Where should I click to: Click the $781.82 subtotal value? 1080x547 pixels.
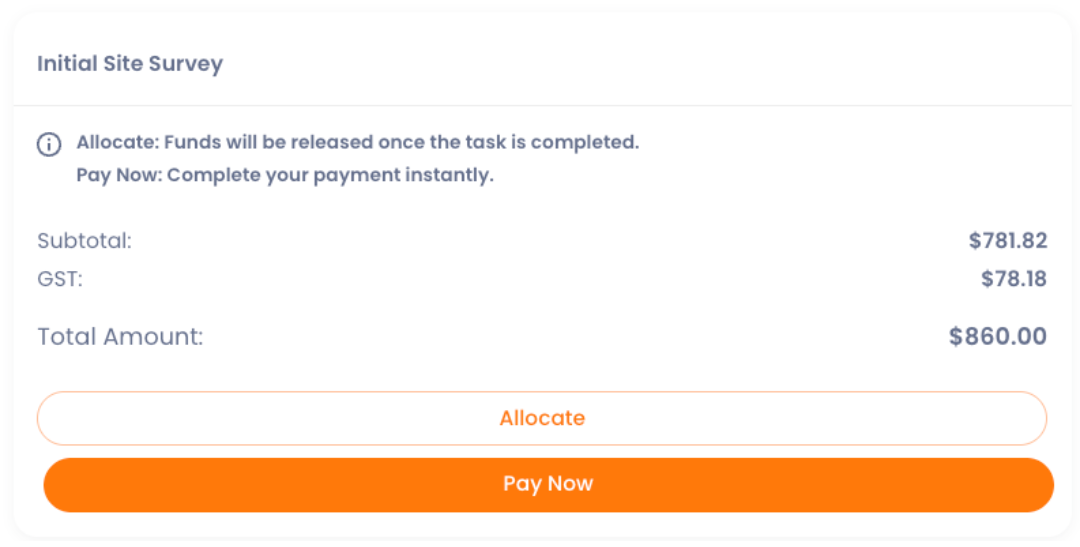(x=1007, y=241)
